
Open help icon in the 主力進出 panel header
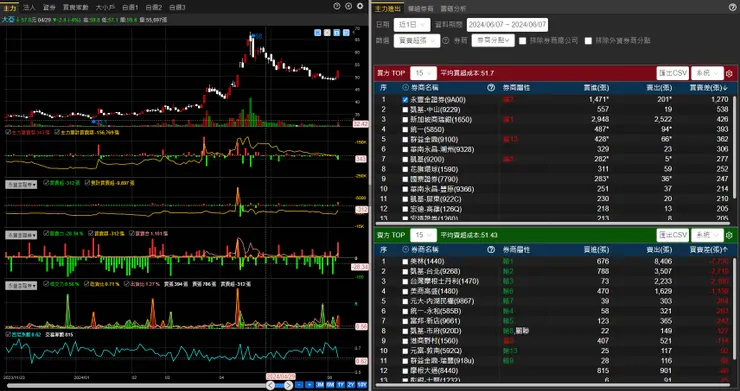[x=732, y=7]
